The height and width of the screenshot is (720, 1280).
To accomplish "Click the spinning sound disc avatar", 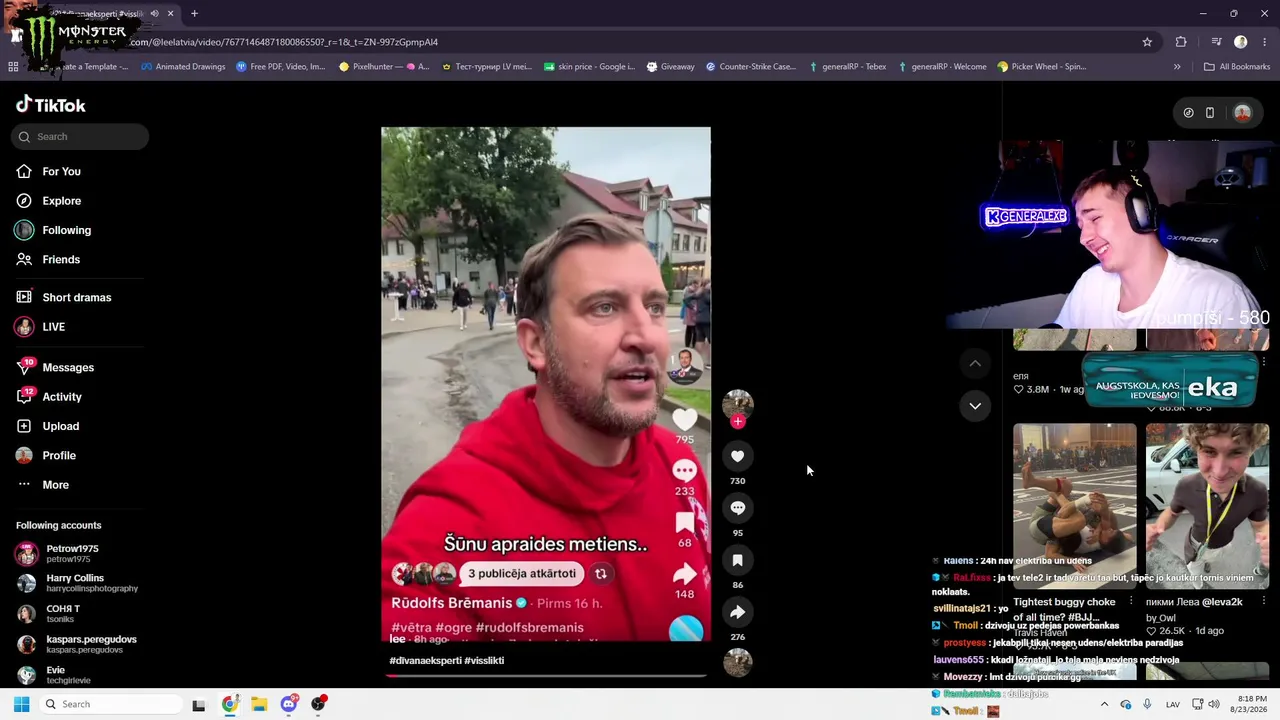I will 738,662.
